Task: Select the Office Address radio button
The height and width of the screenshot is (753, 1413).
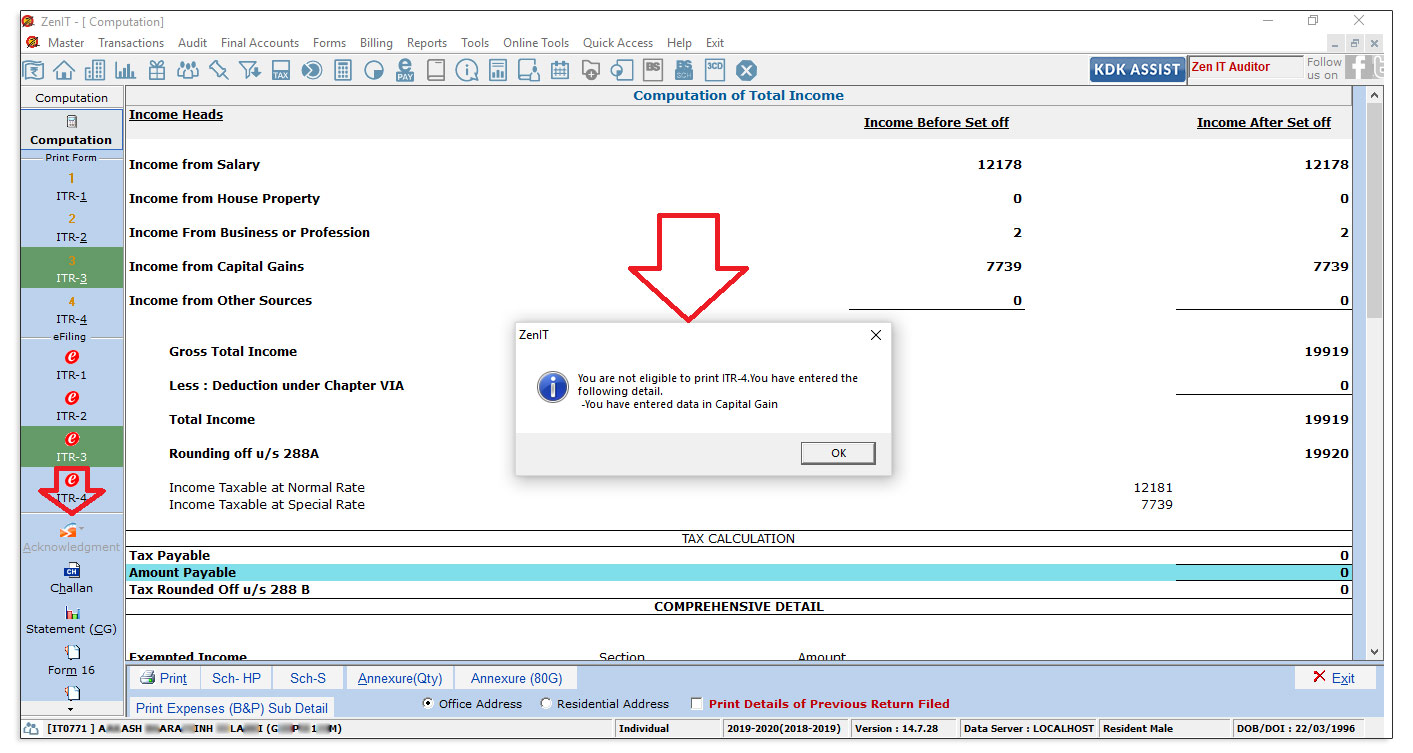Action: click(x=429, y=704)
